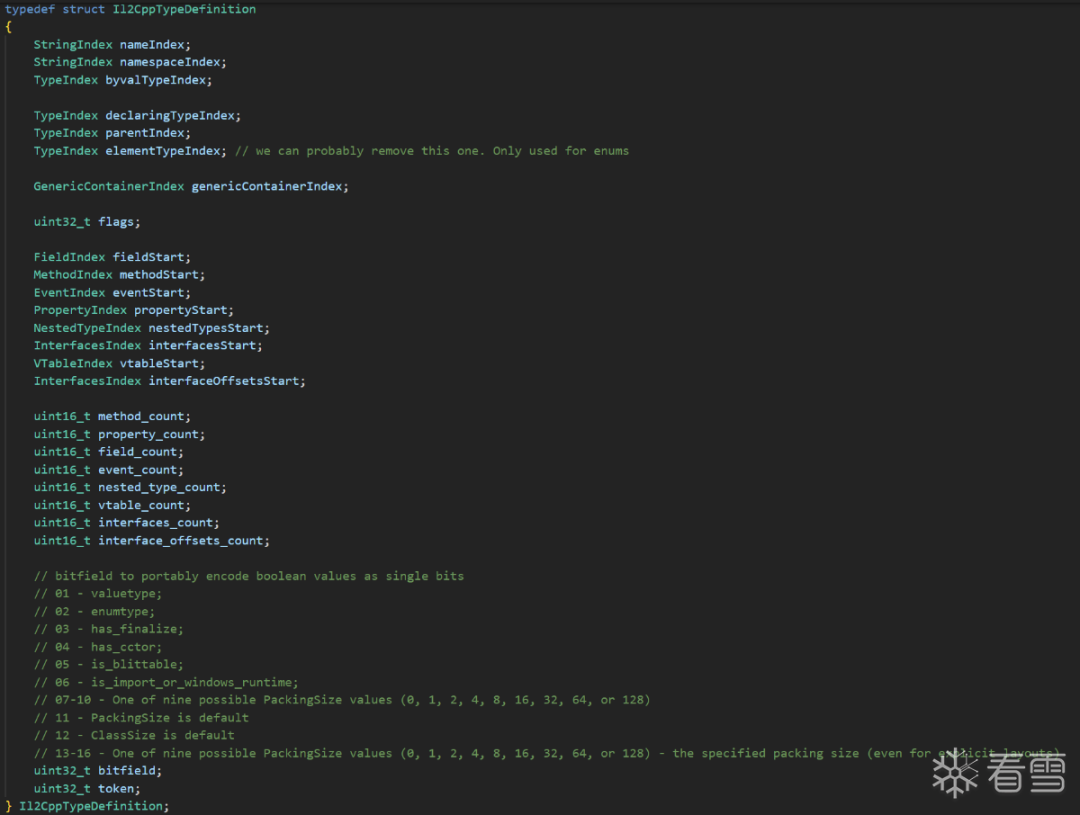Image resolution: width=1080 pixels, height=815 pixels.
Task: Click the method_count declaration
Action: (112, 417)
